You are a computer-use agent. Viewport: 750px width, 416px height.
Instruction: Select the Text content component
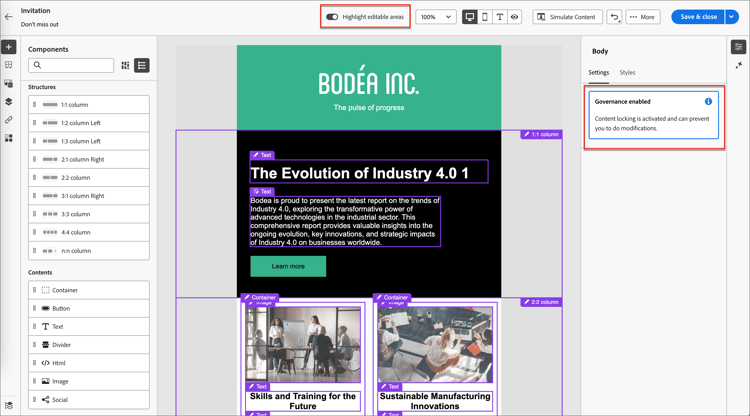89,327
